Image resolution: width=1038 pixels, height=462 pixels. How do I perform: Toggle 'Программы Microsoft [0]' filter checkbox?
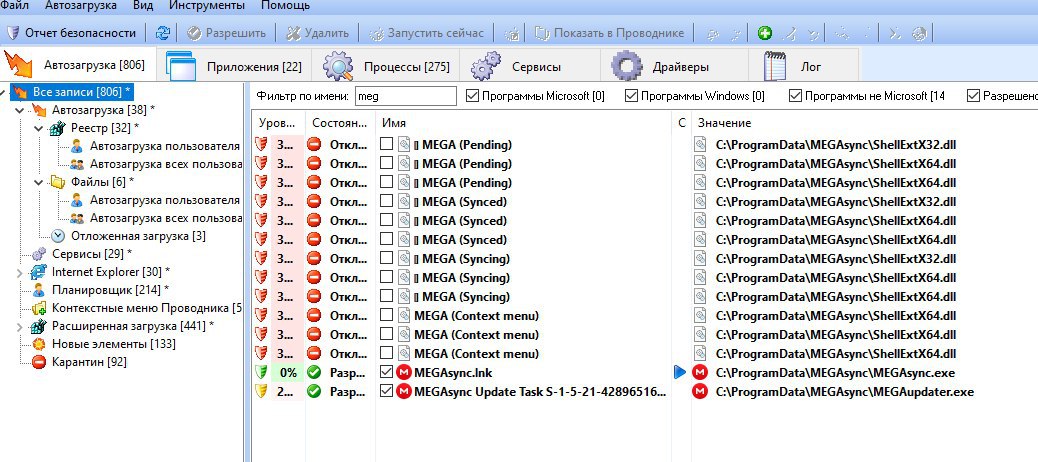(472, 96)
